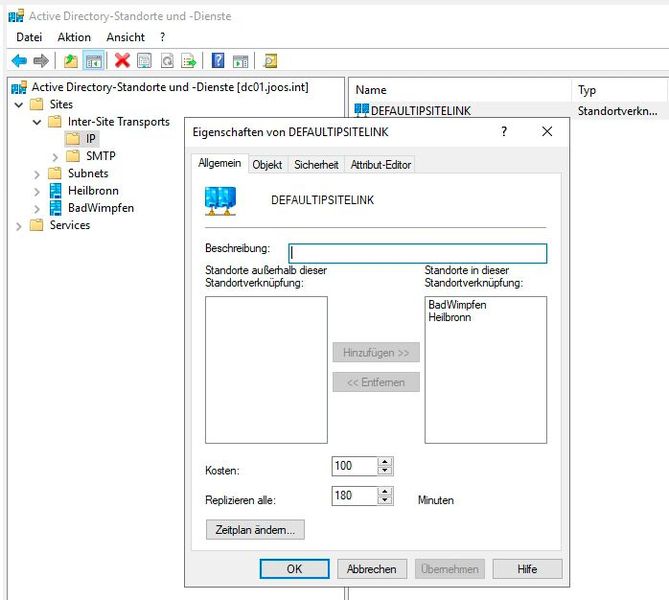Viewport: 669px width, 600px height.
Task: Select the BadWimpfen site icon in tree
Action: pos(55,208)
